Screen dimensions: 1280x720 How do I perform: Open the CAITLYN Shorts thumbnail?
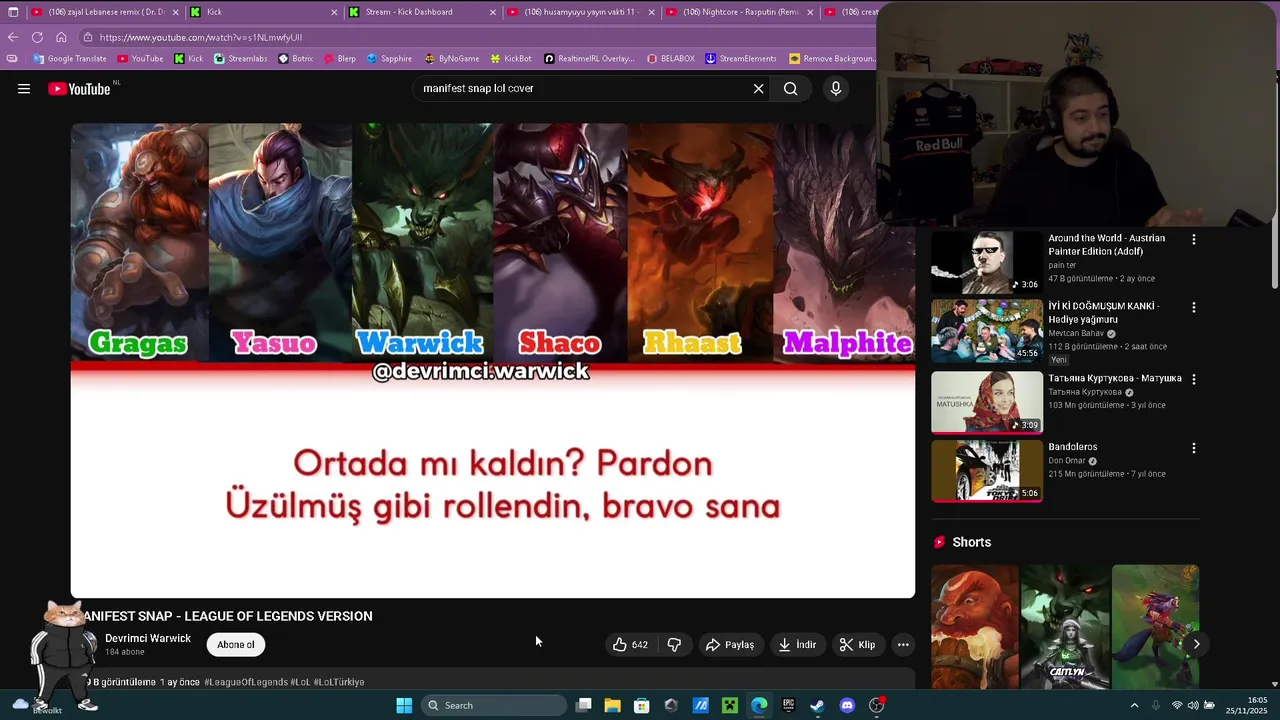(x=1065, y=626)
